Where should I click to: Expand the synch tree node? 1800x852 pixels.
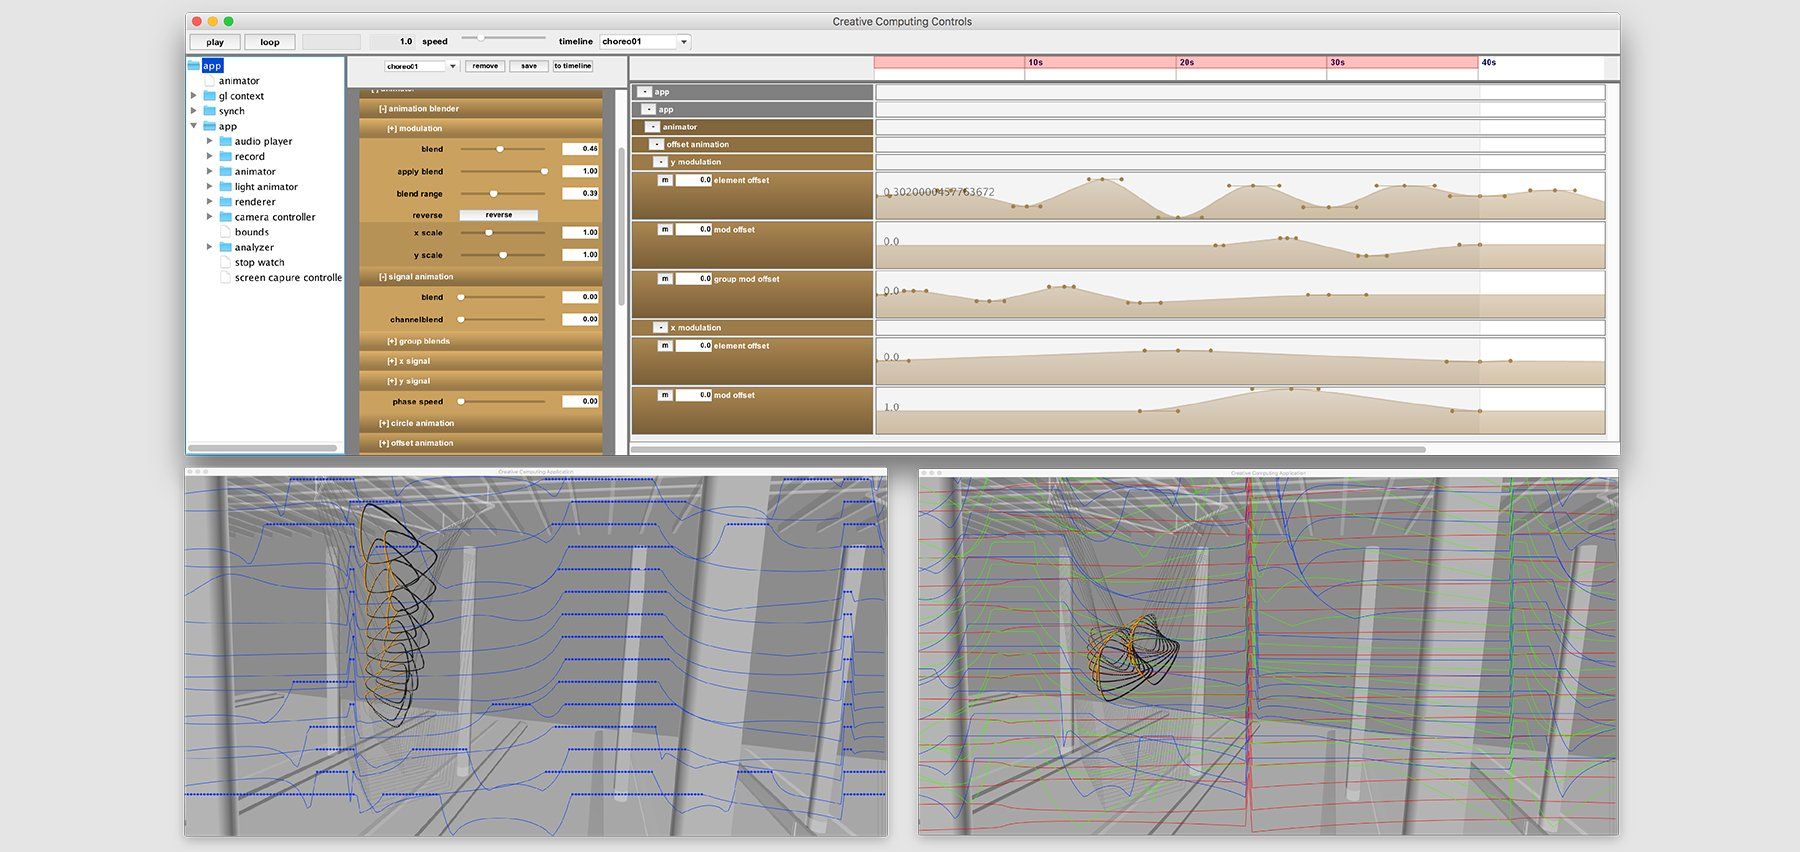[194, 111]
